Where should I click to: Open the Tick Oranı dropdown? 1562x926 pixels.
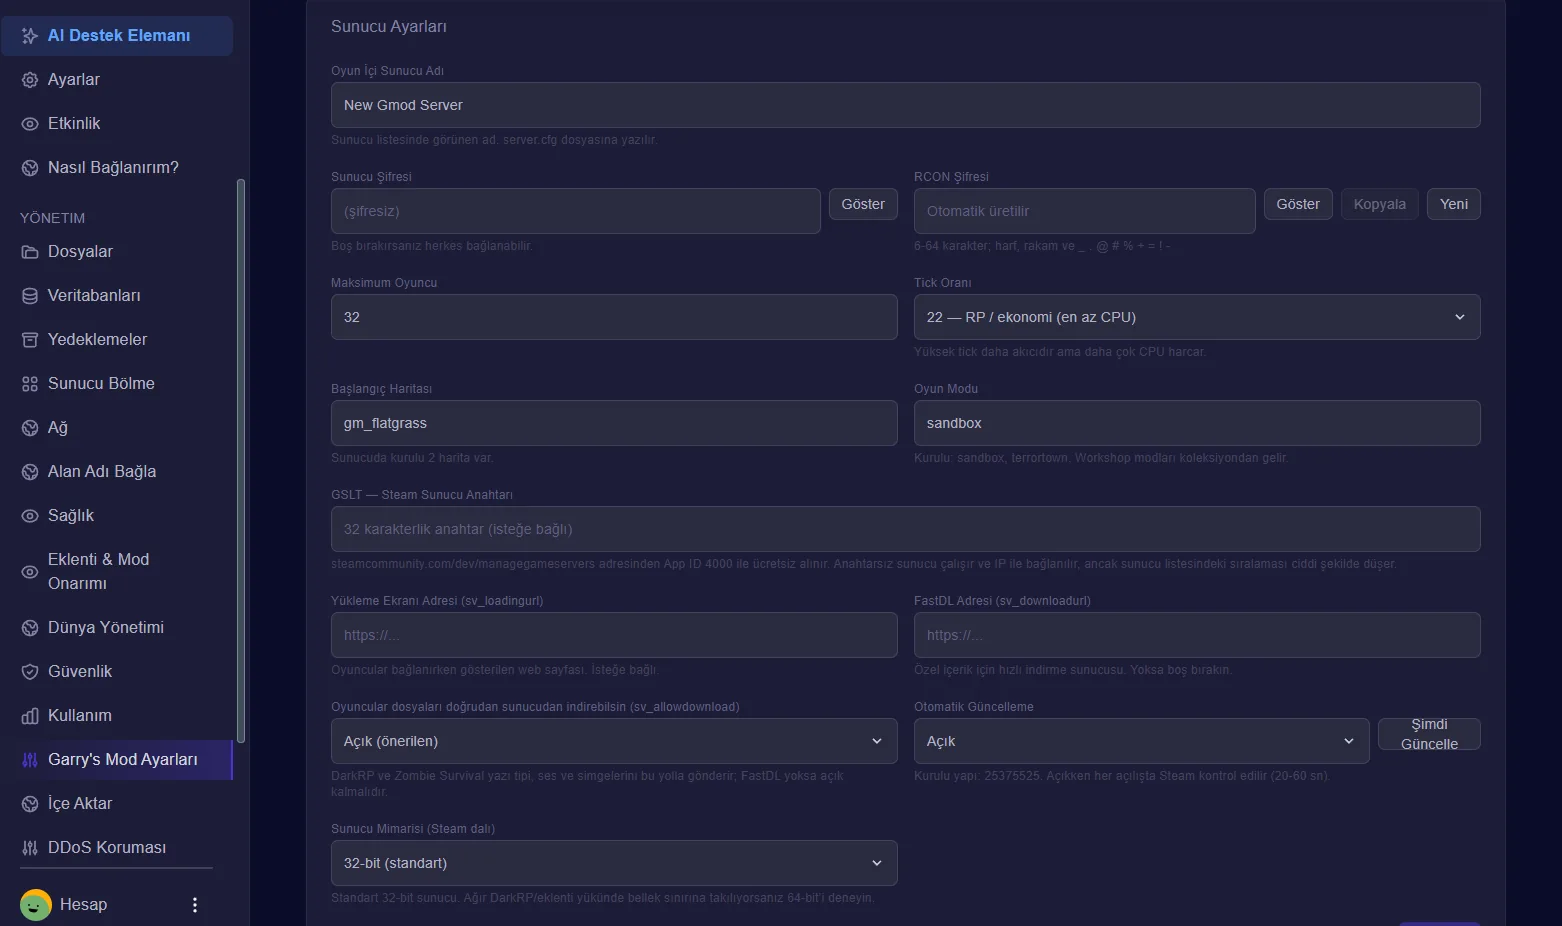(1197, 317)
